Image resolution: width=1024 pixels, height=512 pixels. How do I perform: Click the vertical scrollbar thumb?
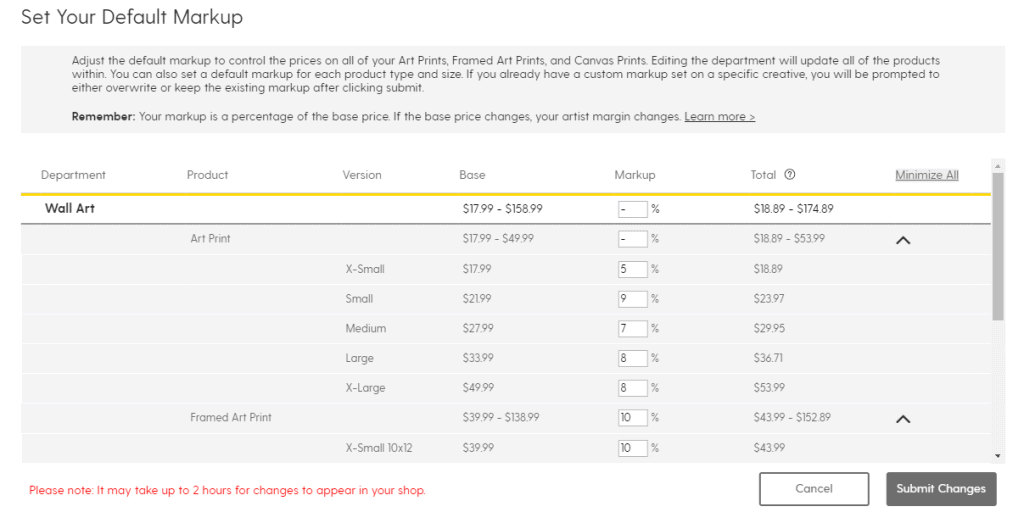pyautogui.click(x=997, y=246)
